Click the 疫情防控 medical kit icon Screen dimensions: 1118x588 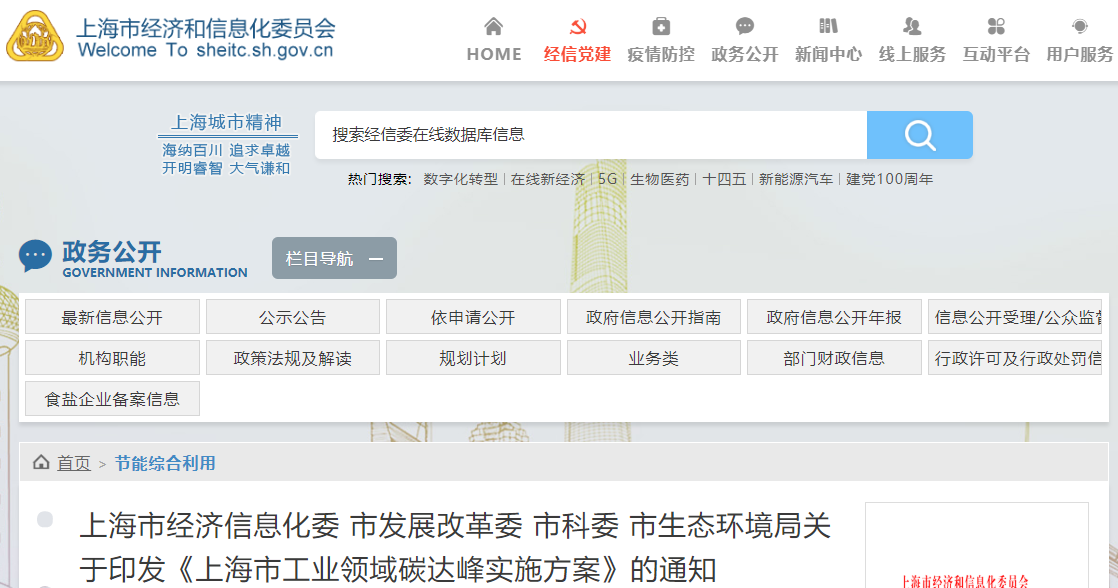click(660, 26)
